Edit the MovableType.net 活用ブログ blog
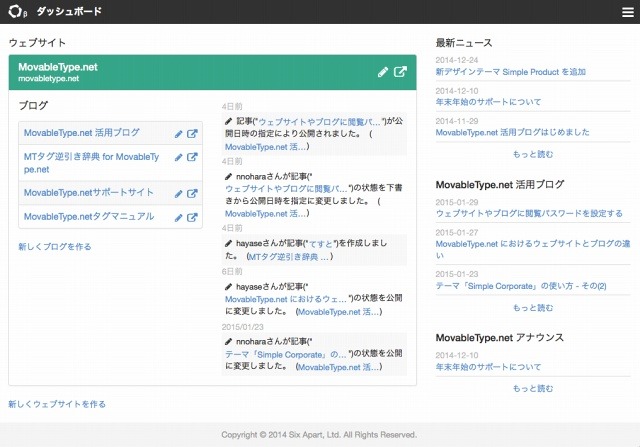The height and width of the screenshot is (447, 640). pos(178,134)
